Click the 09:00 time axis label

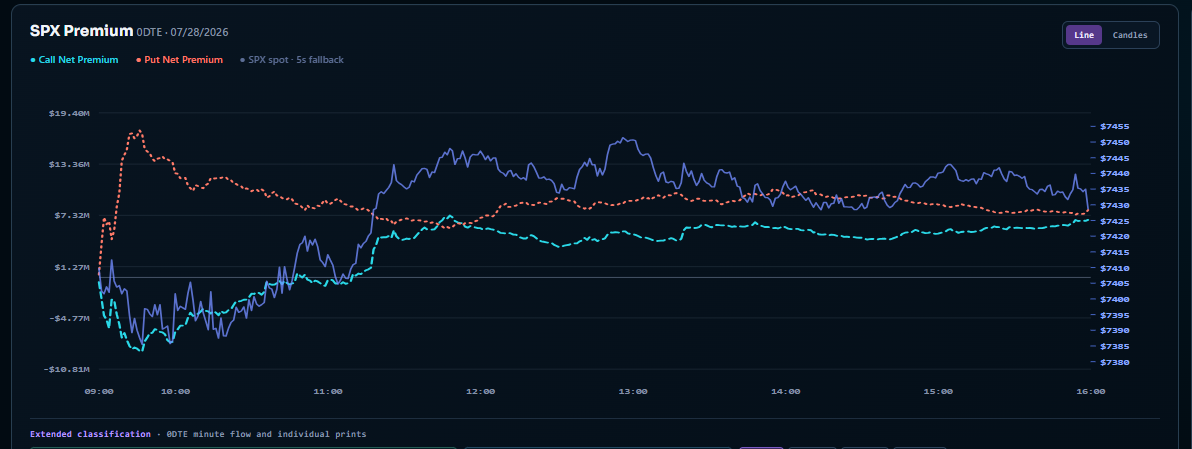coord(99,392)
